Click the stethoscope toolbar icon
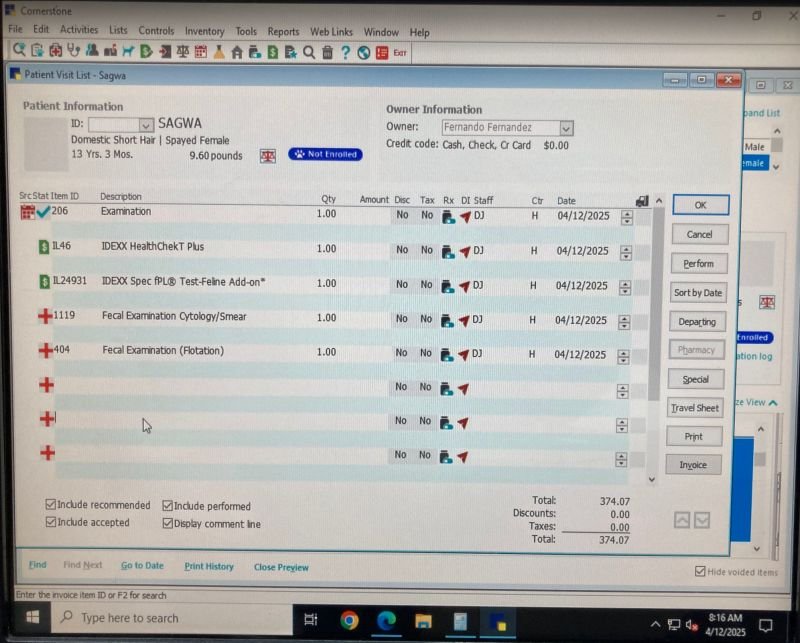This screenshot has width=800, height=643. (74, 51)
